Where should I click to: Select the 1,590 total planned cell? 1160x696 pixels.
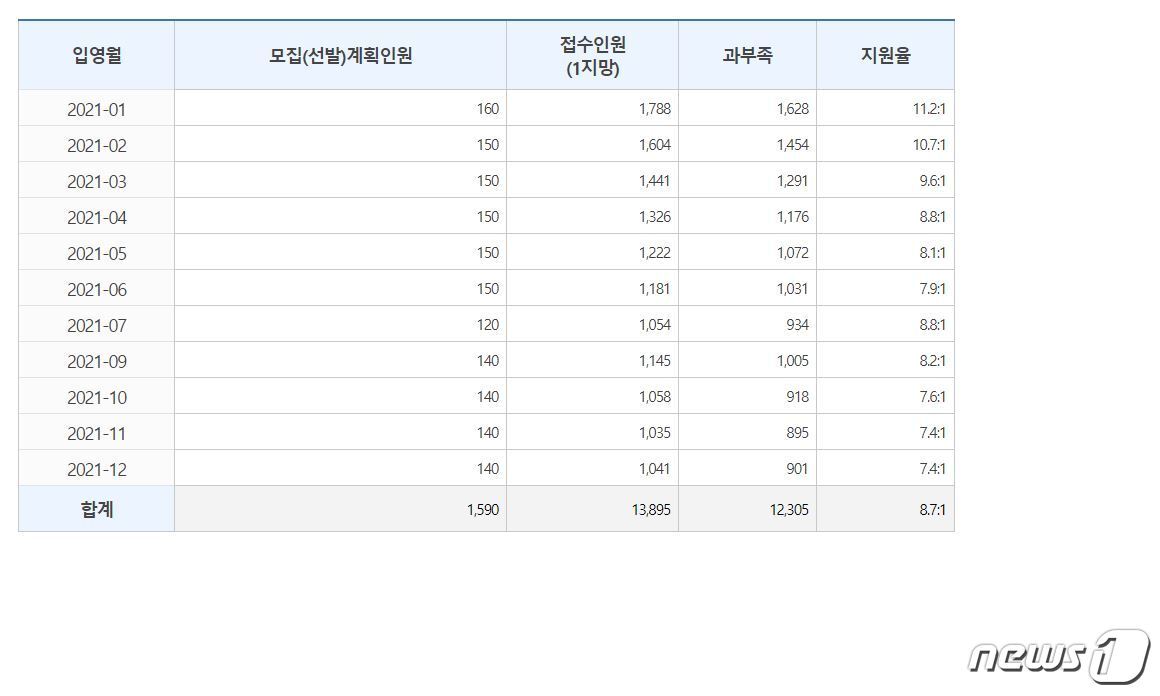point(482,510)
